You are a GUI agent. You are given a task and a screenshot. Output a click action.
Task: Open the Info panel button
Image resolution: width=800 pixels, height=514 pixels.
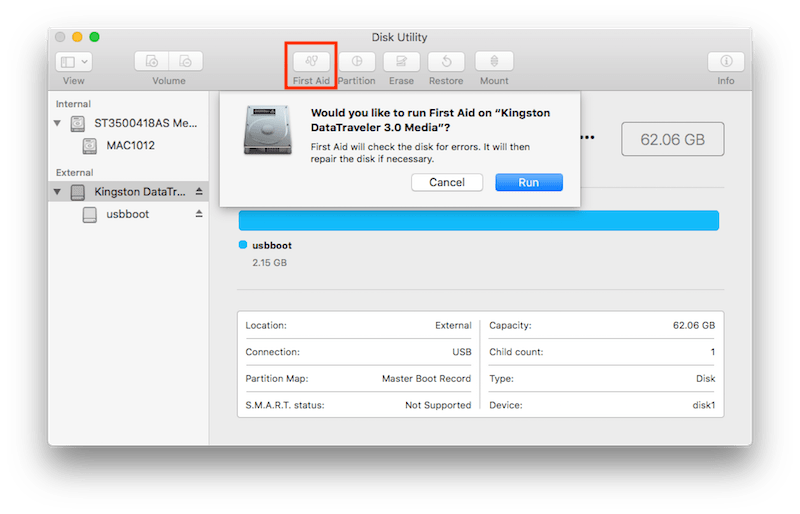pos(726,61)
